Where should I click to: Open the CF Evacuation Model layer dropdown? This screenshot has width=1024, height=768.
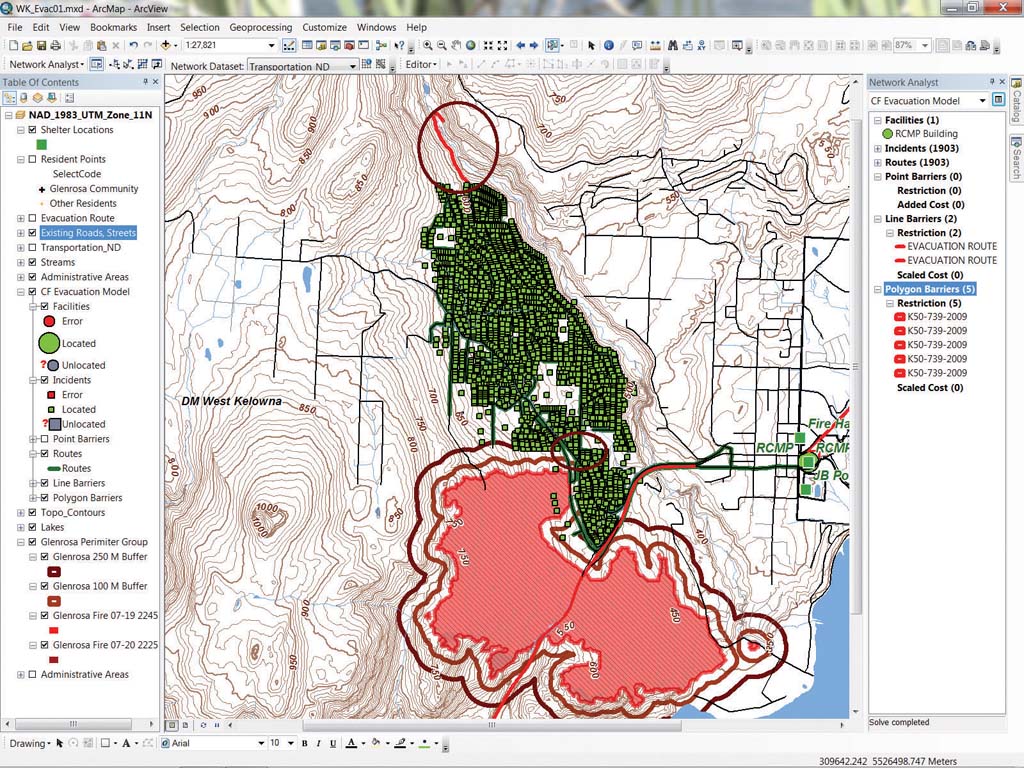[982, 101]
